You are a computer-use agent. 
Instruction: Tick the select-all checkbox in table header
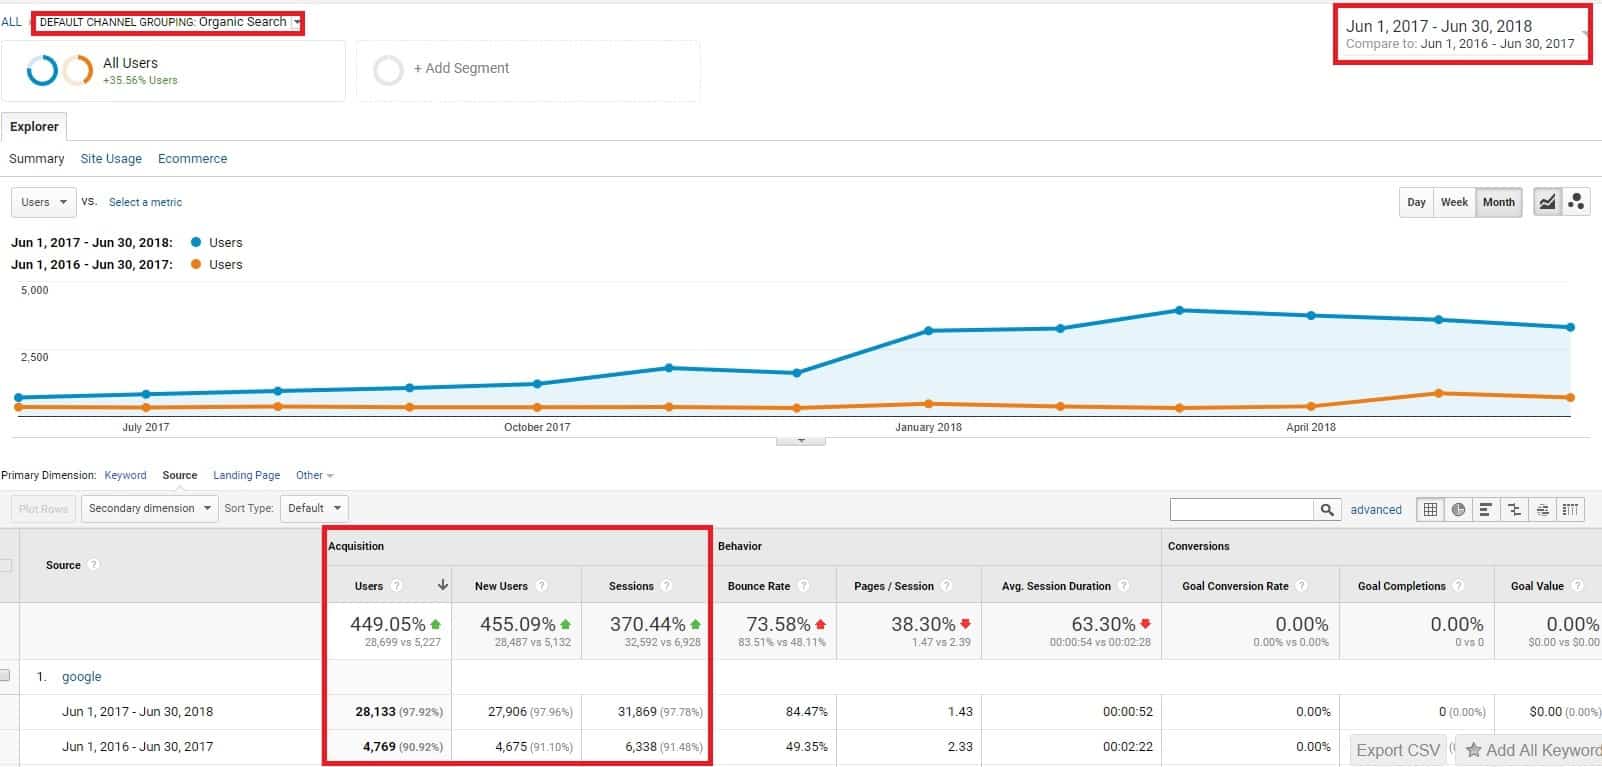6,565
